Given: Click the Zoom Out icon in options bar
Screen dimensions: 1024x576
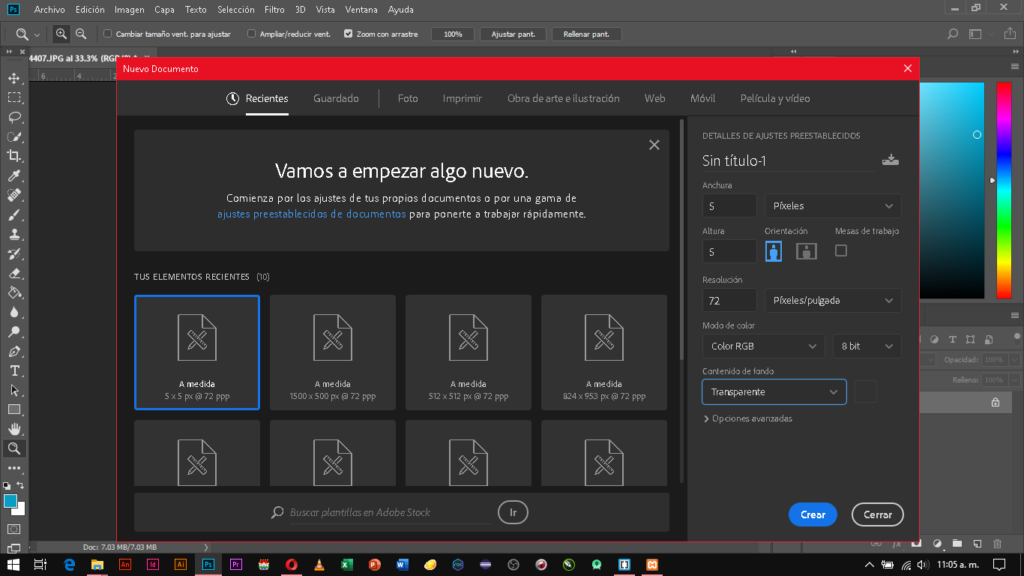Looking at the screenshot, I should (x=81, y=34).
